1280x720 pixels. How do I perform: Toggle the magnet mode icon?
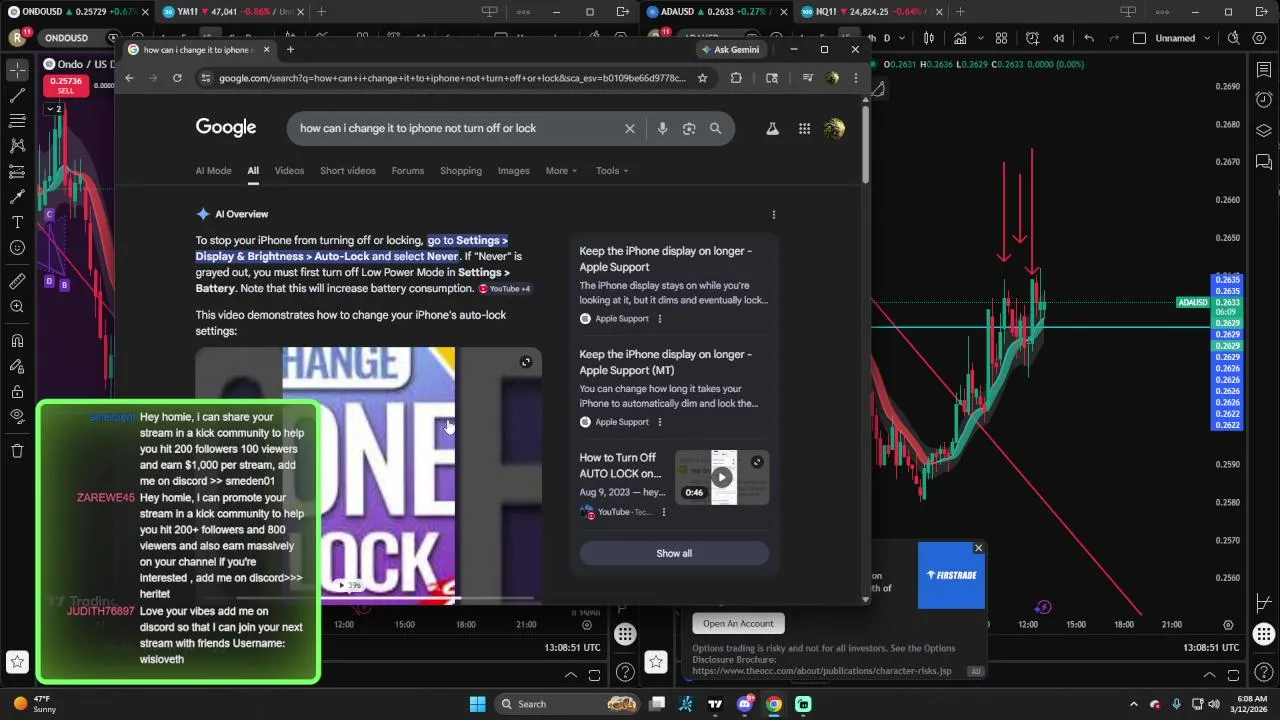[17, 341]
